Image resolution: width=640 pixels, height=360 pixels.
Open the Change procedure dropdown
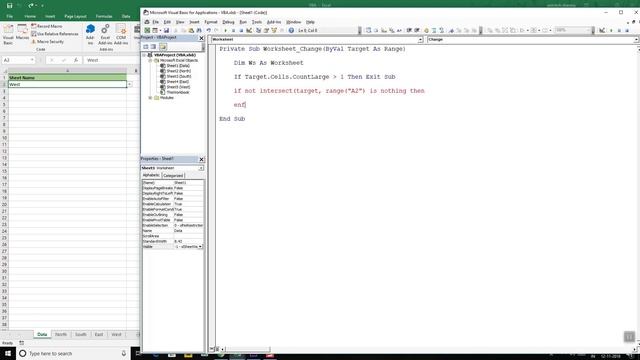click(637, 40)
